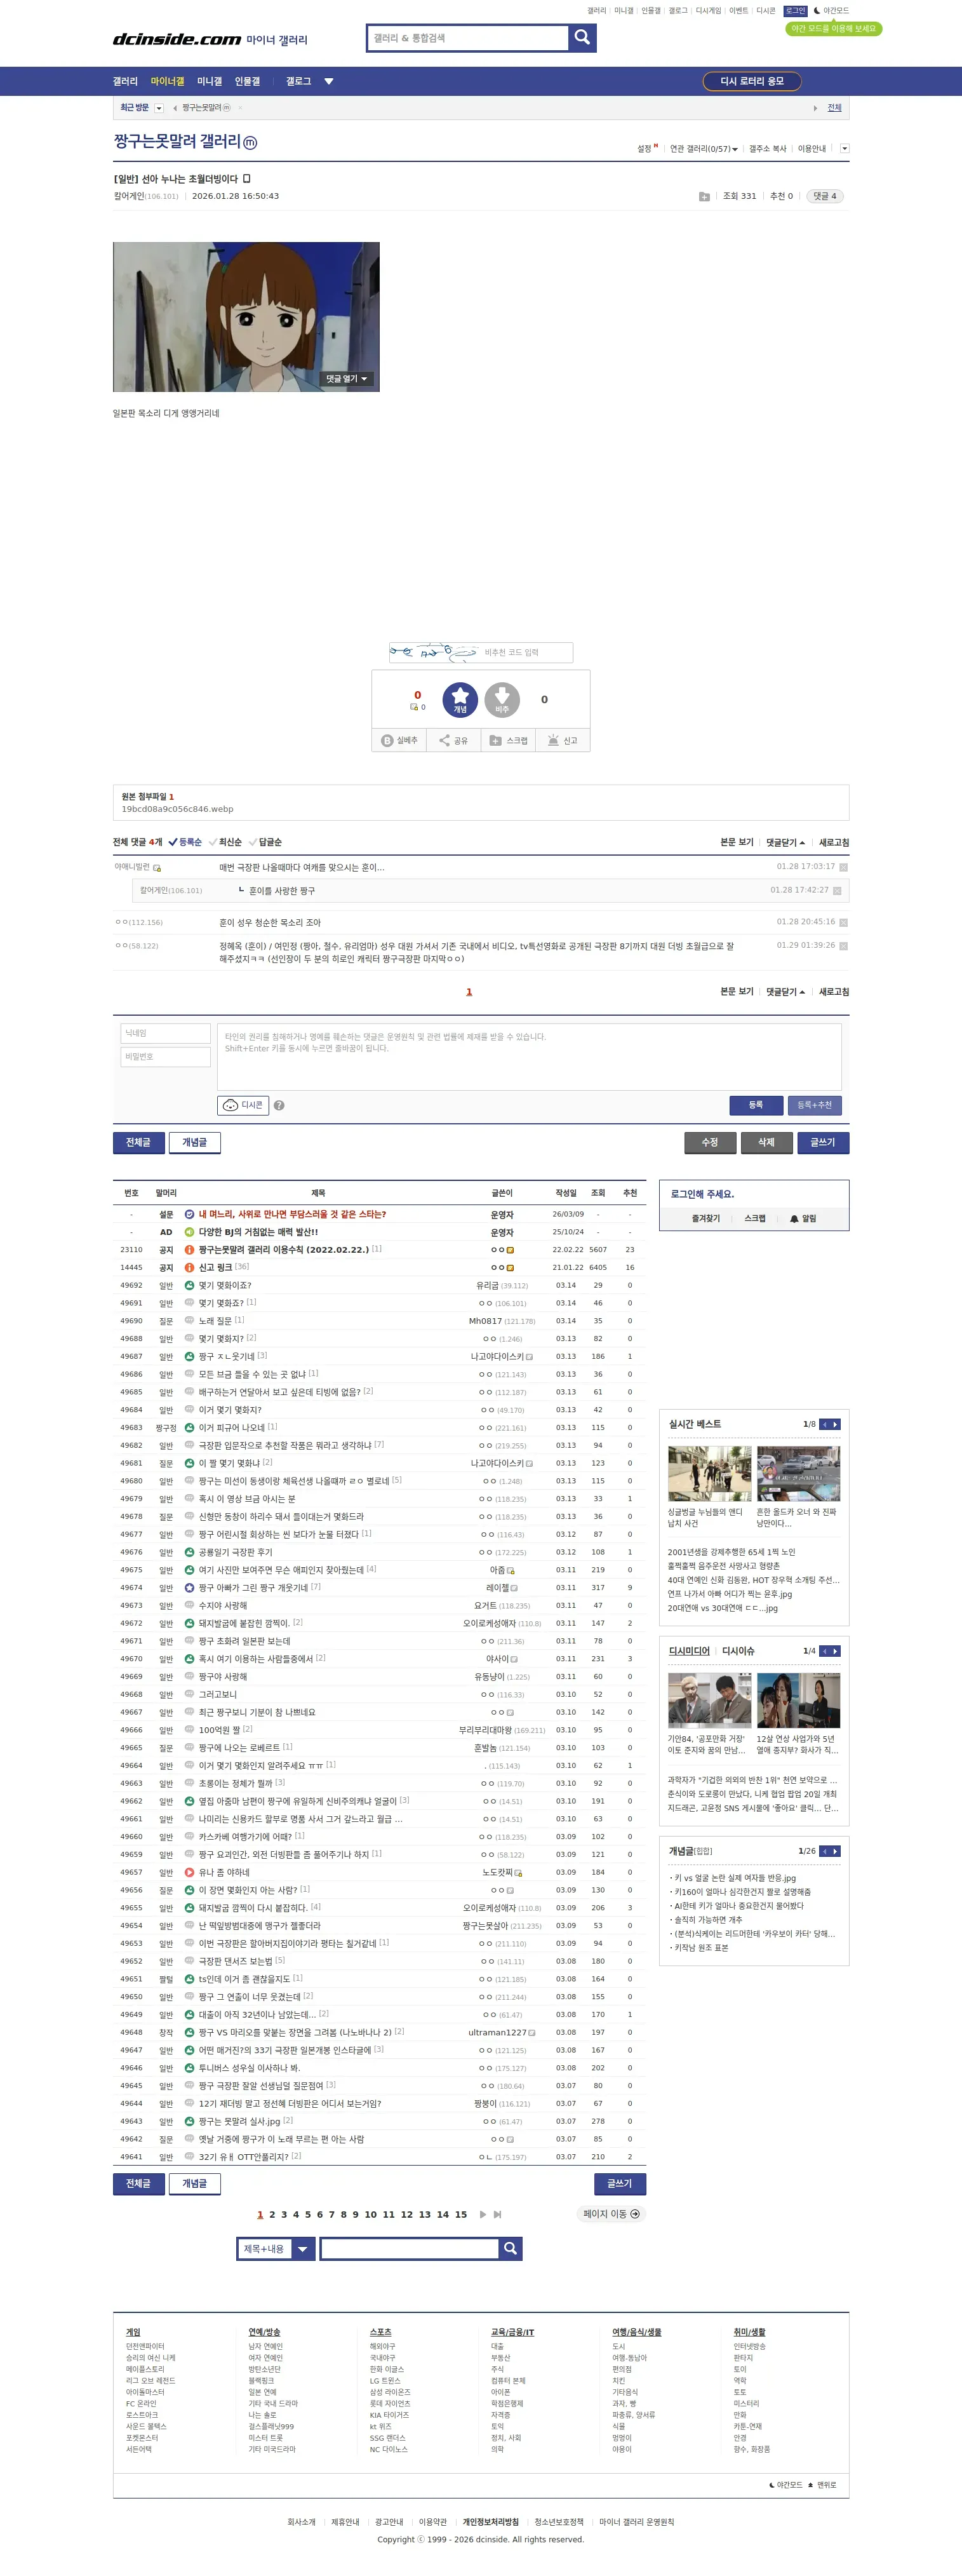Click 새로고침 above the comment list
Viewport: 962px width, 2576px height.
(x=834, y=842)
